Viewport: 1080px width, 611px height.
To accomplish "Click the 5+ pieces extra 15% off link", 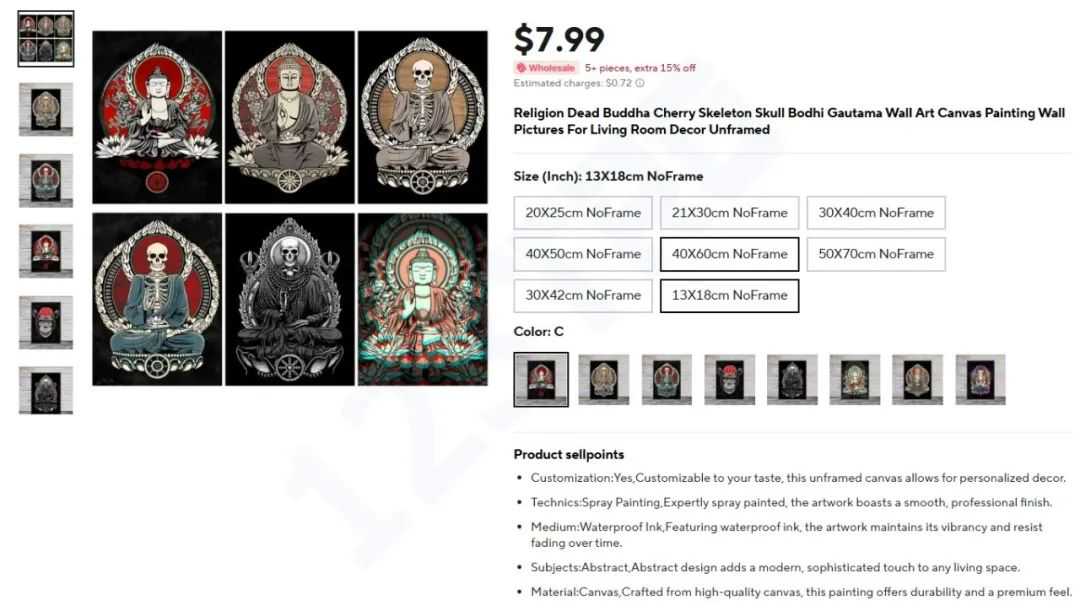I will coord(640,68).
